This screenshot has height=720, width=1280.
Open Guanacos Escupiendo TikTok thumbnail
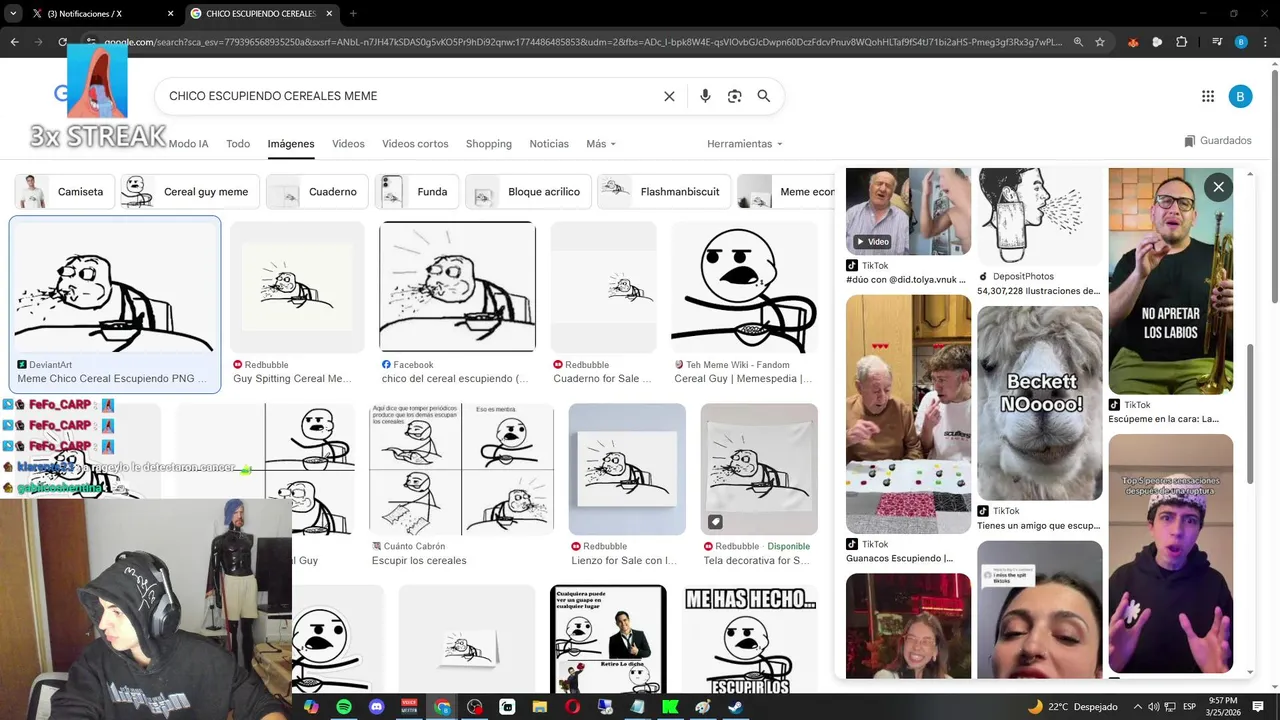(x=908, y=414)
